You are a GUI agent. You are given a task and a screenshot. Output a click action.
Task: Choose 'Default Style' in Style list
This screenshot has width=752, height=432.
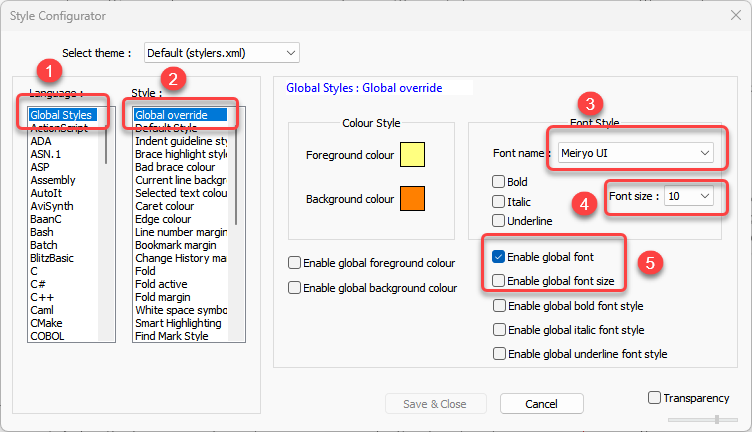click(x=166, y=129)
